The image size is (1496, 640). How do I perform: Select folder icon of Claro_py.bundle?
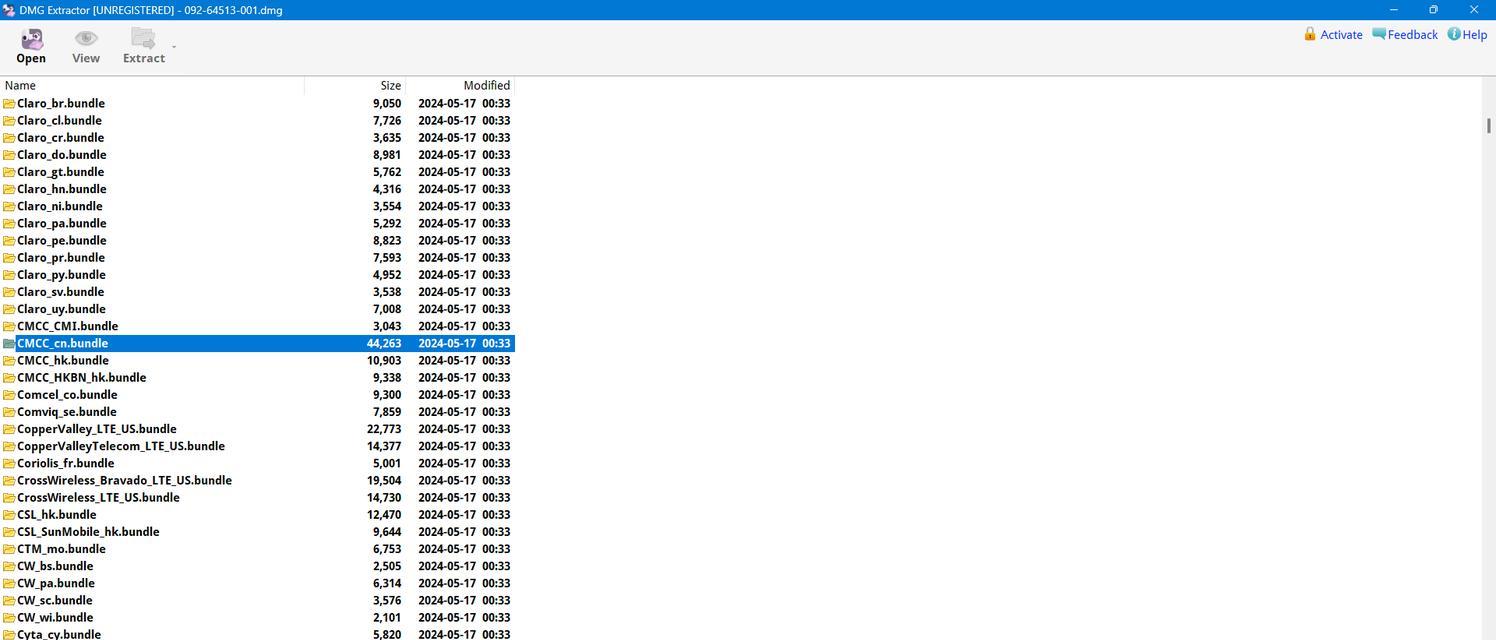click(x=9, y=274)
